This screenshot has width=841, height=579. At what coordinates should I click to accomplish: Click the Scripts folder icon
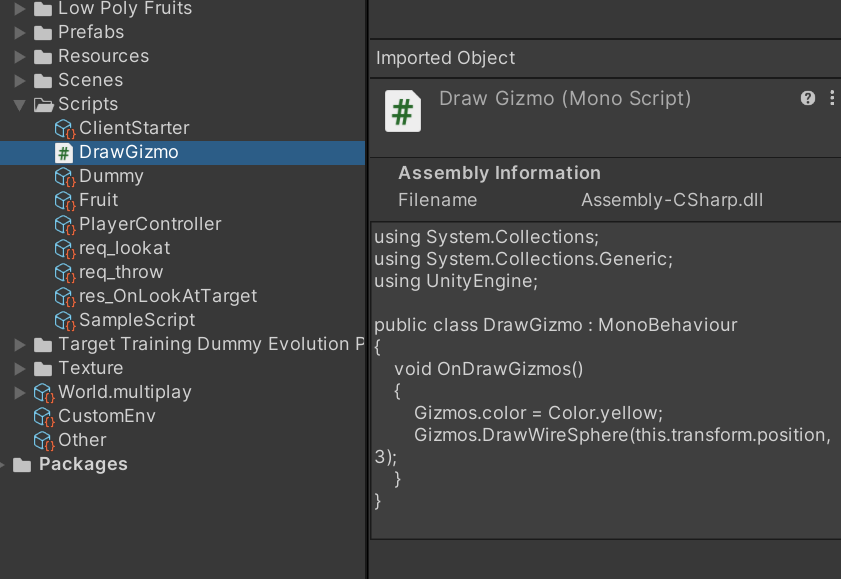41,104
